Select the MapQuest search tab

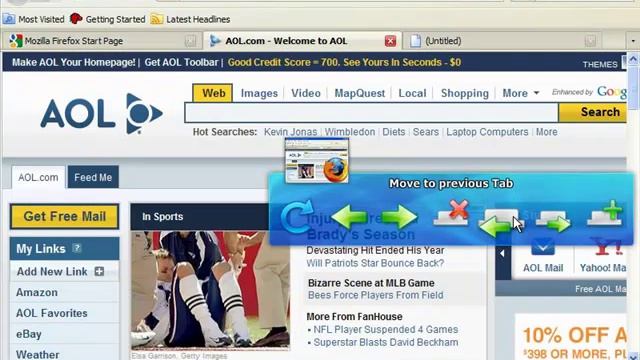(360, 93)
